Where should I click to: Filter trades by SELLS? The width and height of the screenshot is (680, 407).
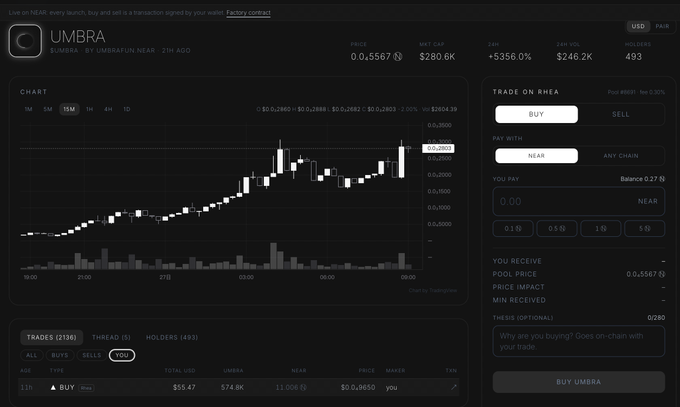click(x=92, y=355)
